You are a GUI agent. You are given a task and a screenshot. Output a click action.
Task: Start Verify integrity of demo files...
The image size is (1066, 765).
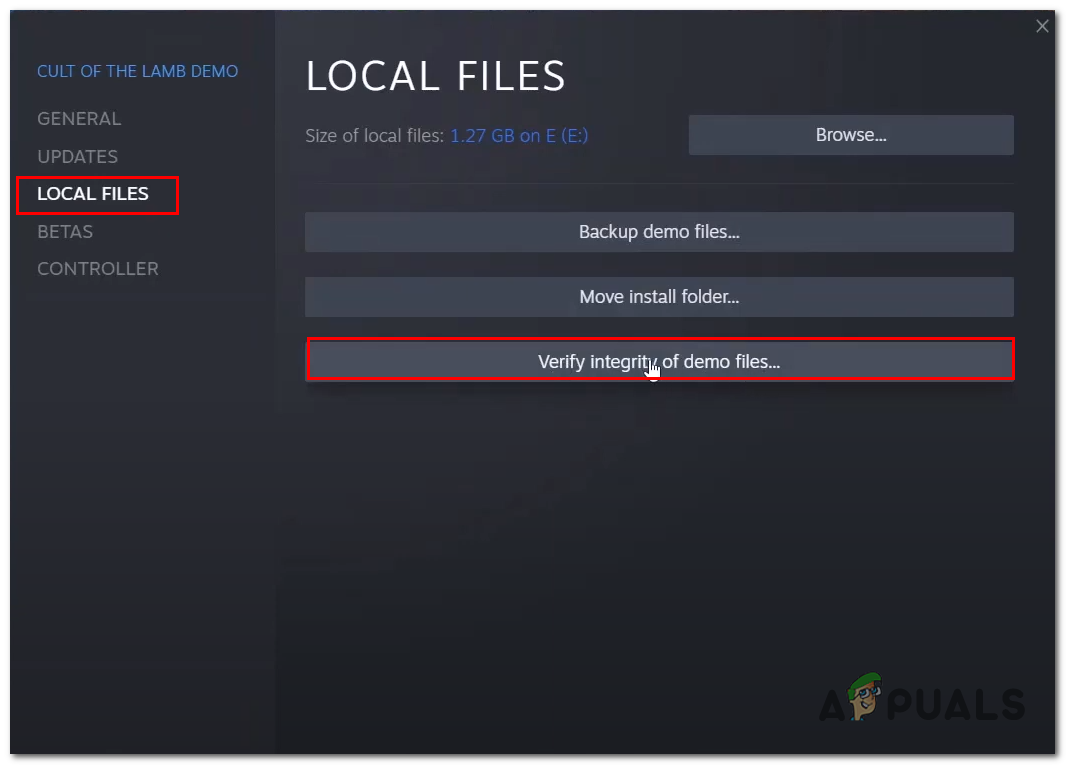(659, 361)
